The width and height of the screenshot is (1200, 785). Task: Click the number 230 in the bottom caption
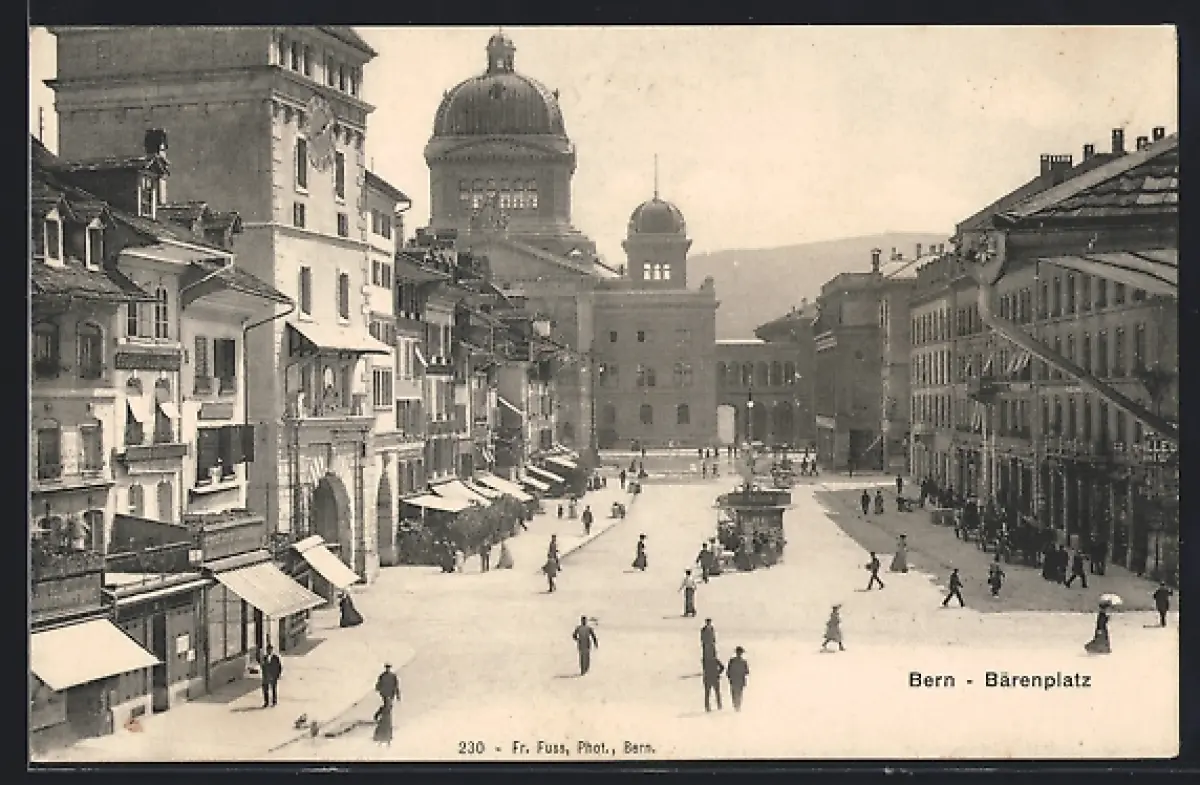[x=472, y=747]
